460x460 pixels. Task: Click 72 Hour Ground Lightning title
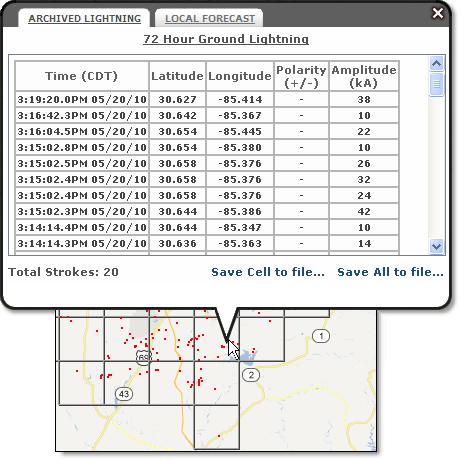point(226,39)
